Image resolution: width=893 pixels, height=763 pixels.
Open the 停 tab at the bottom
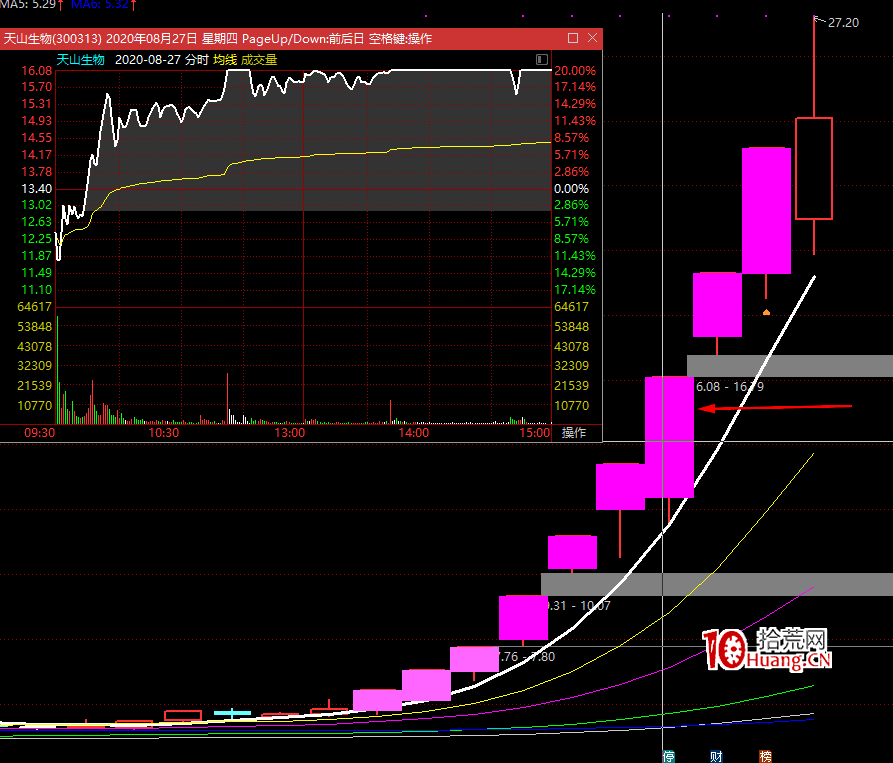pos(669,756)
